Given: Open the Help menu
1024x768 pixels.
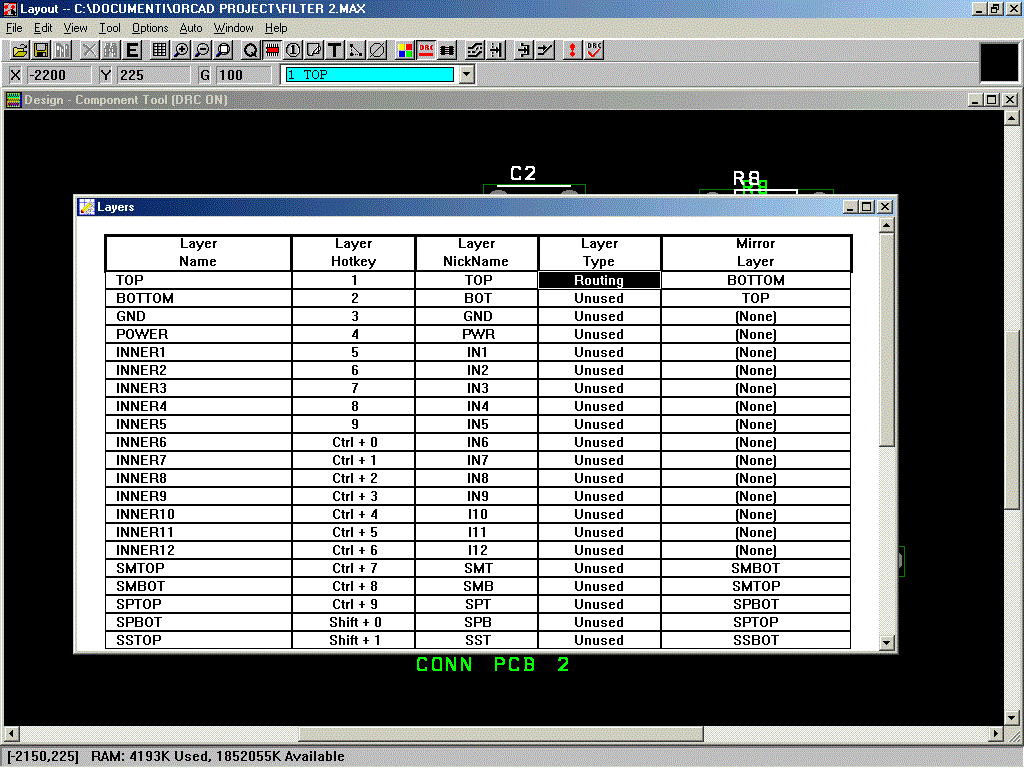Looking at the screenshot, I should point(276,28).
